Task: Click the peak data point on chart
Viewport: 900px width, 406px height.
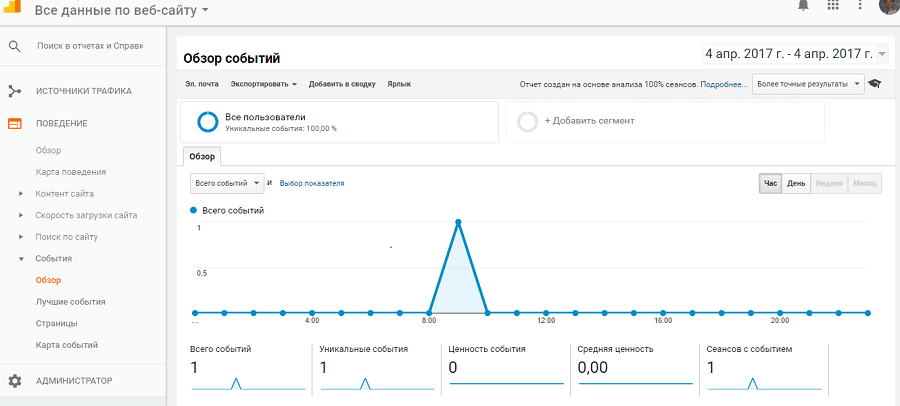Action: (x=458, y=222)
